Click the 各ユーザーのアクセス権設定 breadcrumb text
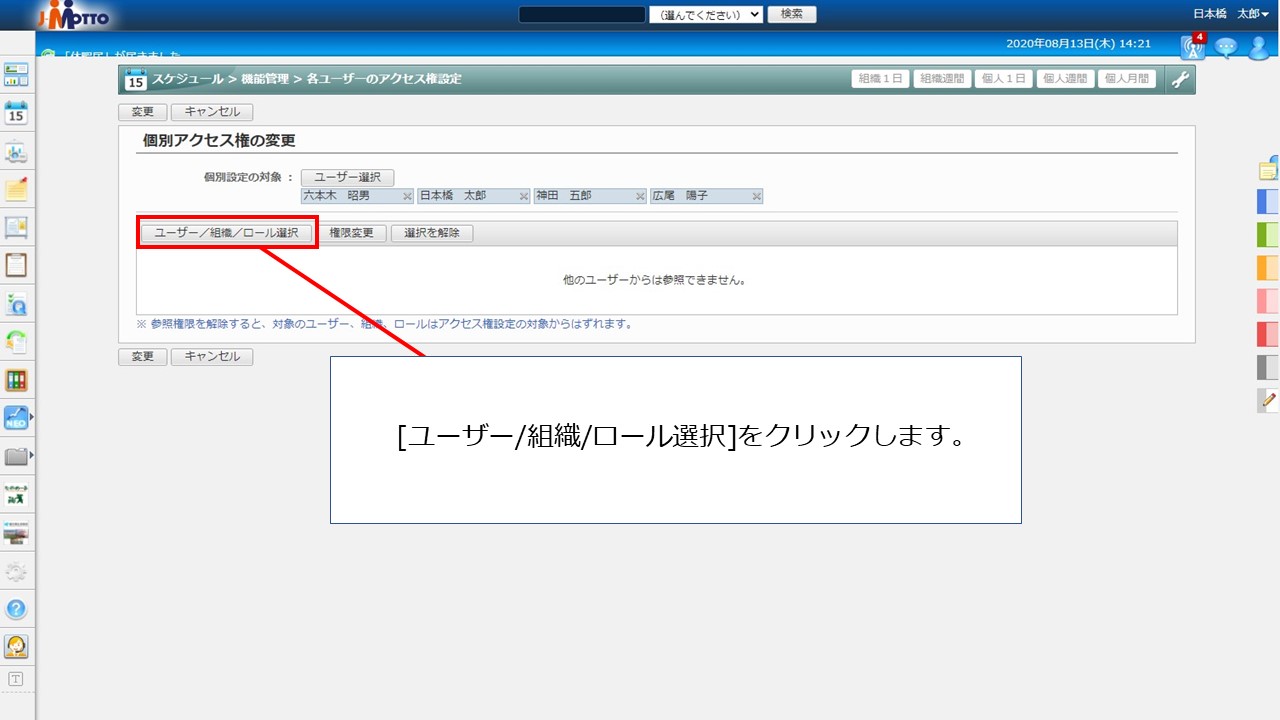 (384, 79)
